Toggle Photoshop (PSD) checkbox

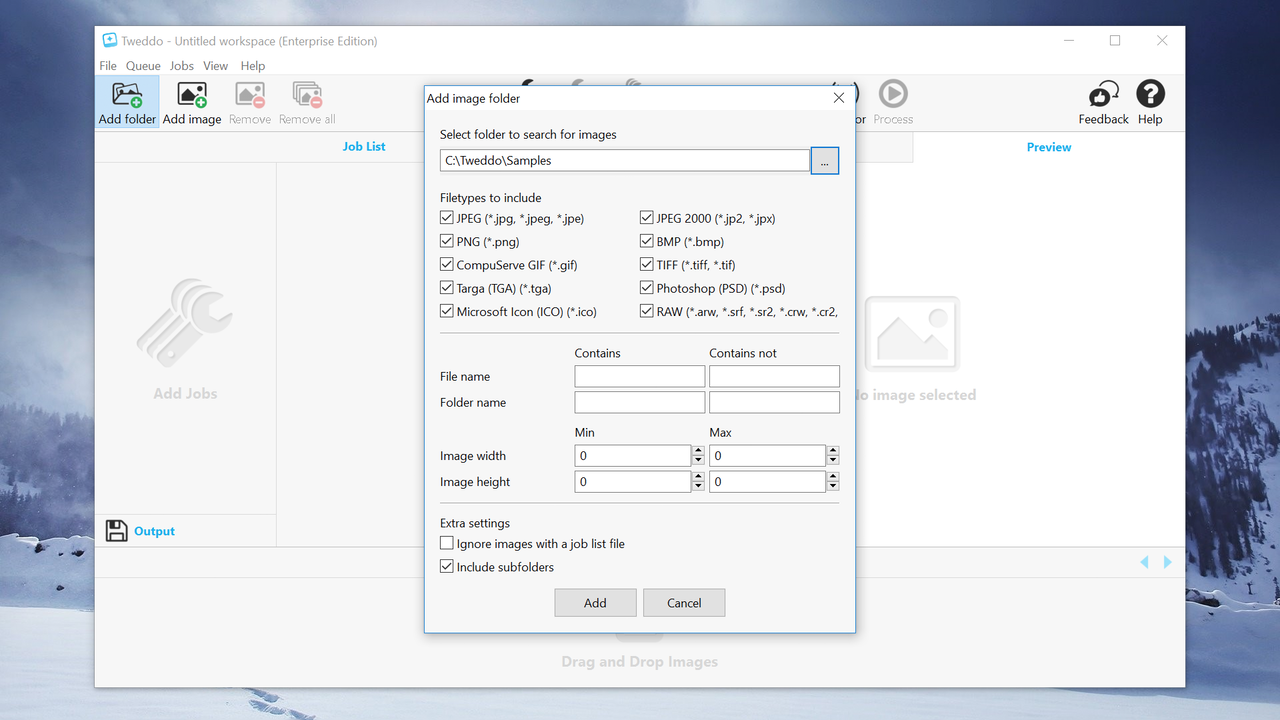(647, 288)
